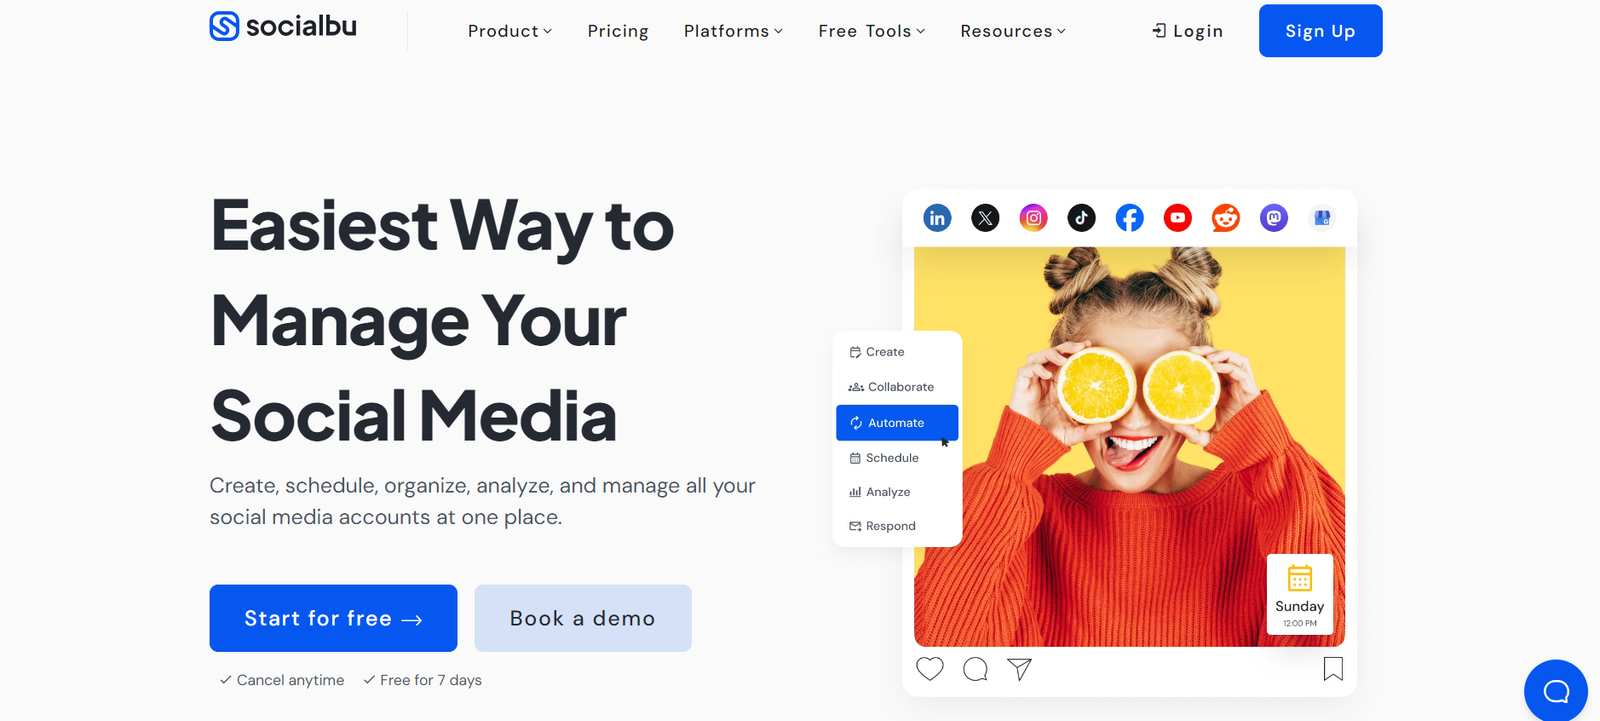Click the Start for free button
This screenshot has height=721, width=1600.
click(x=333, y=618)
